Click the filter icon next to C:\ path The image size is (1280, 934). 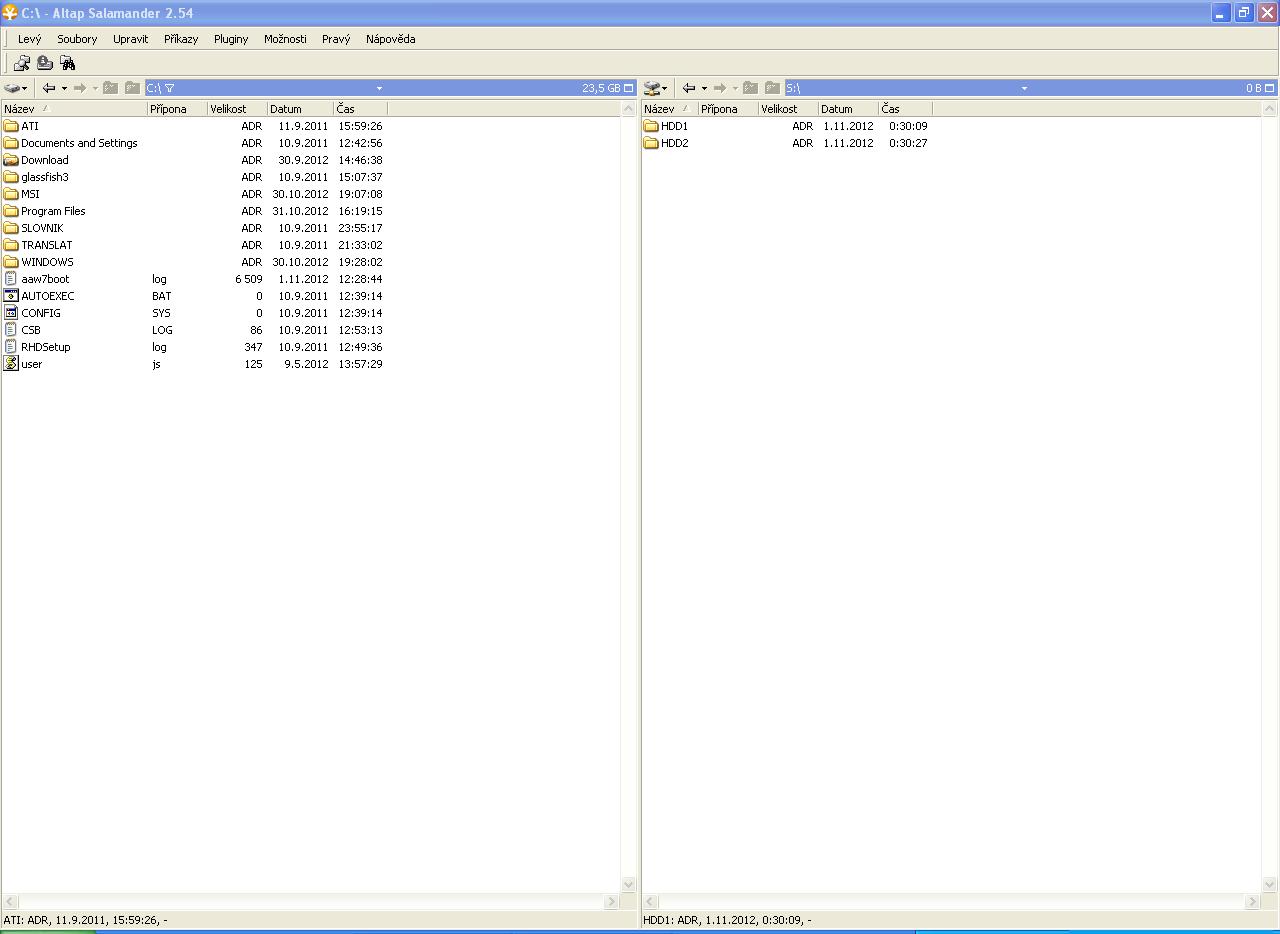tap(169, 88)
